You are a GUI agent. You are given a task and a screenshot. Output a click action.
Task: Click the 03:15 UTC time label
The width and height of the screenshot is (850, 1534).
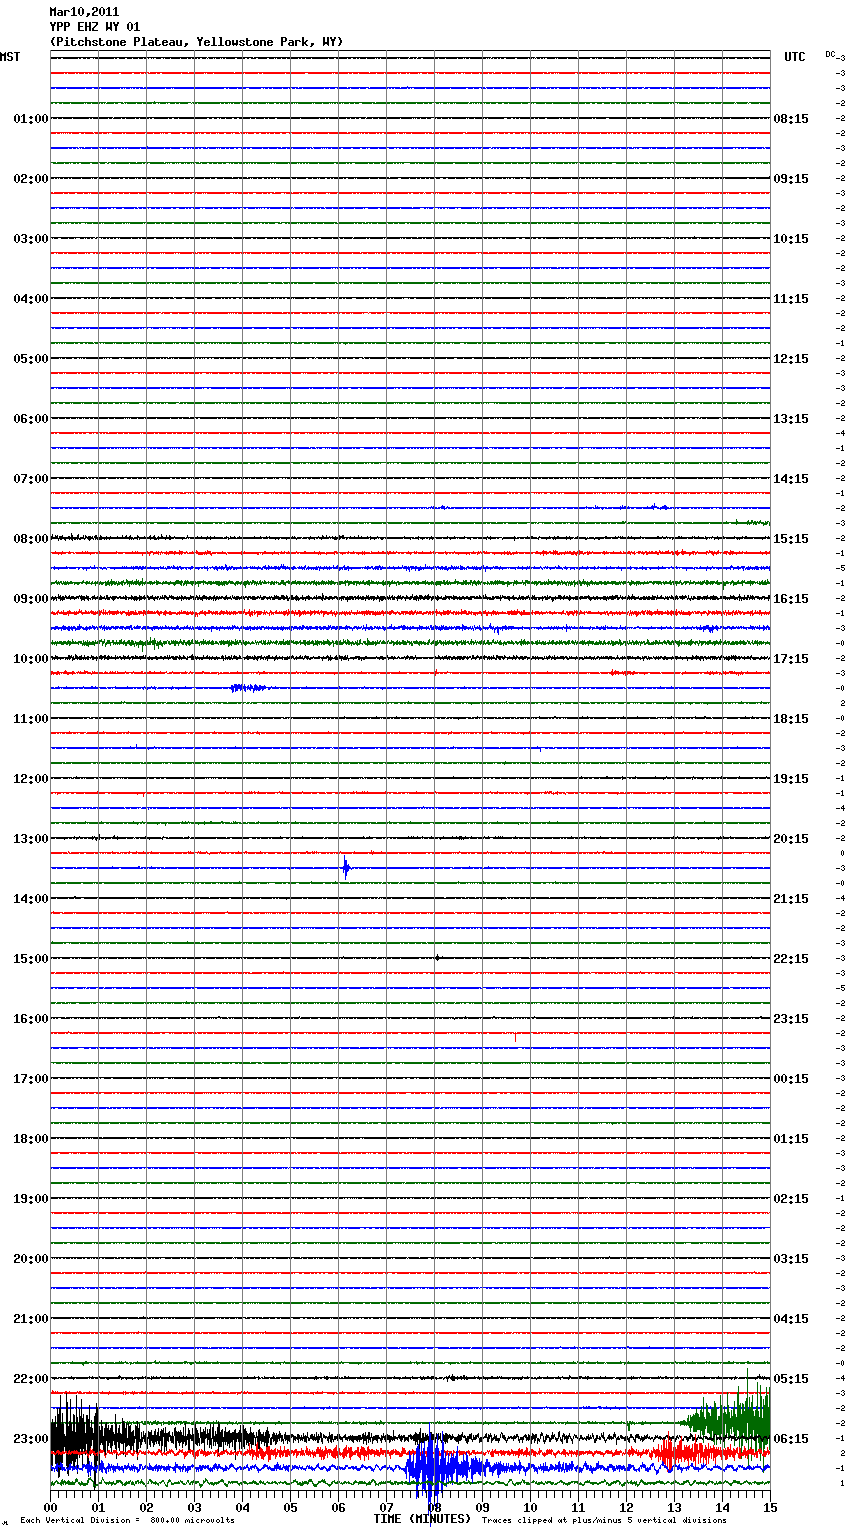(791, 1259)
